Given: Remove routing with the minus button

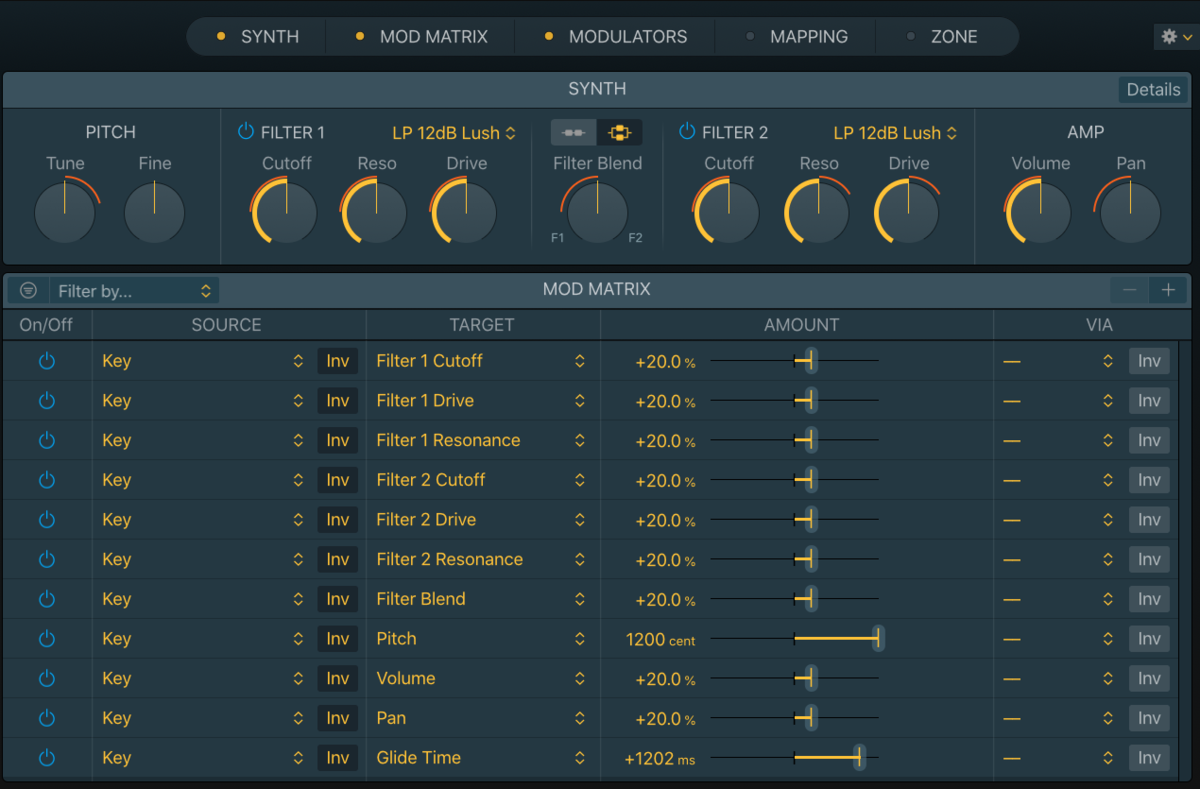Looking at the screenshot, I should [x=1129, y=290].
